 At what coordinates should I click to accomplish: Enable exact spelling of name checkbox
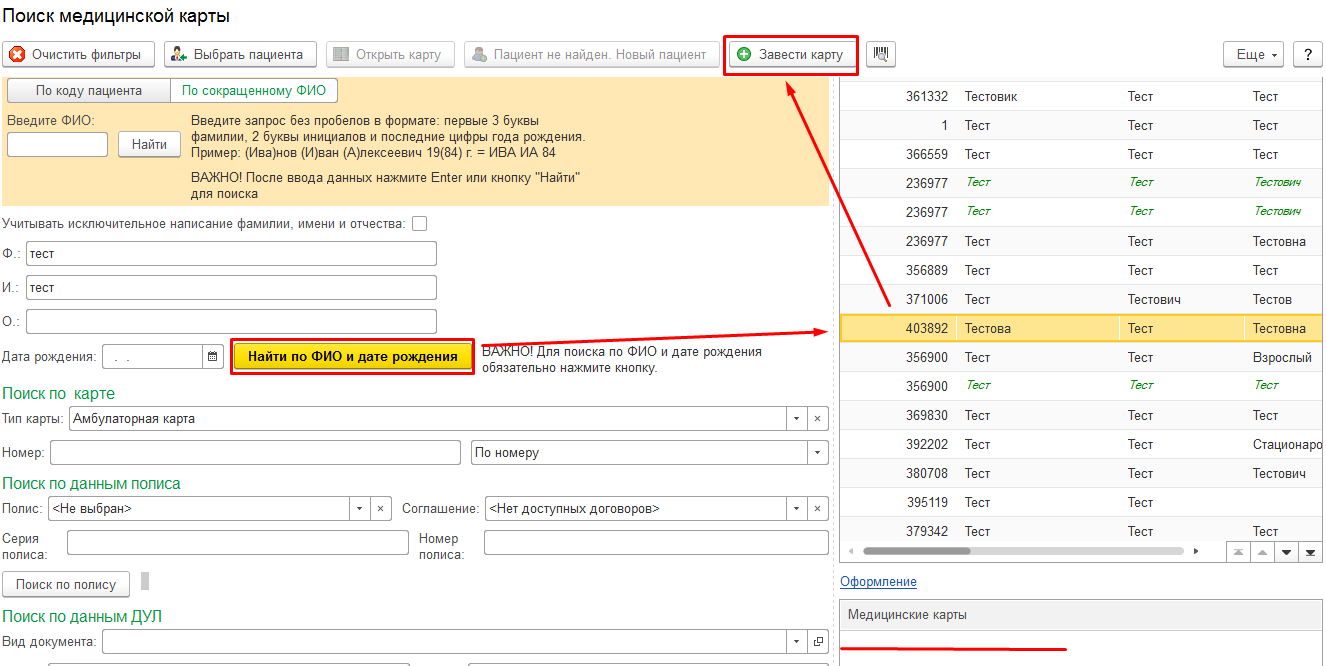[420, 223]
